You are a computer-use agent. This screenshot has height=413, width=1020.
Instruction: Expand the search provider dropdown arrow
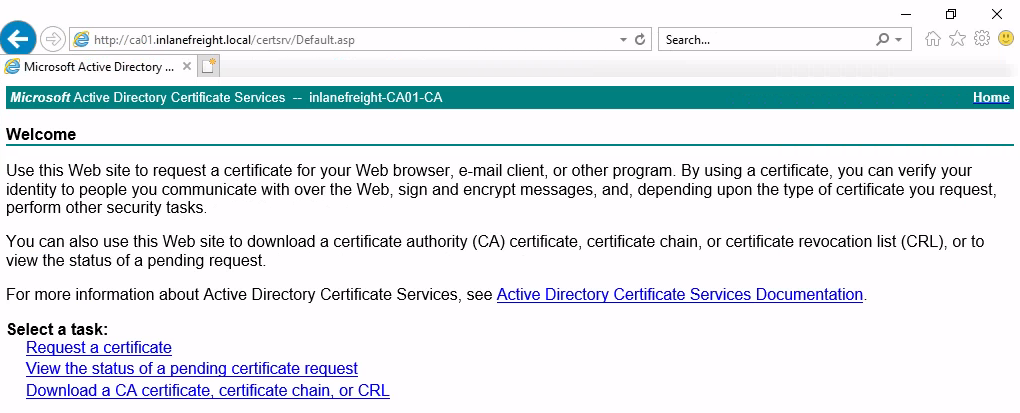[x=899, y=40]
